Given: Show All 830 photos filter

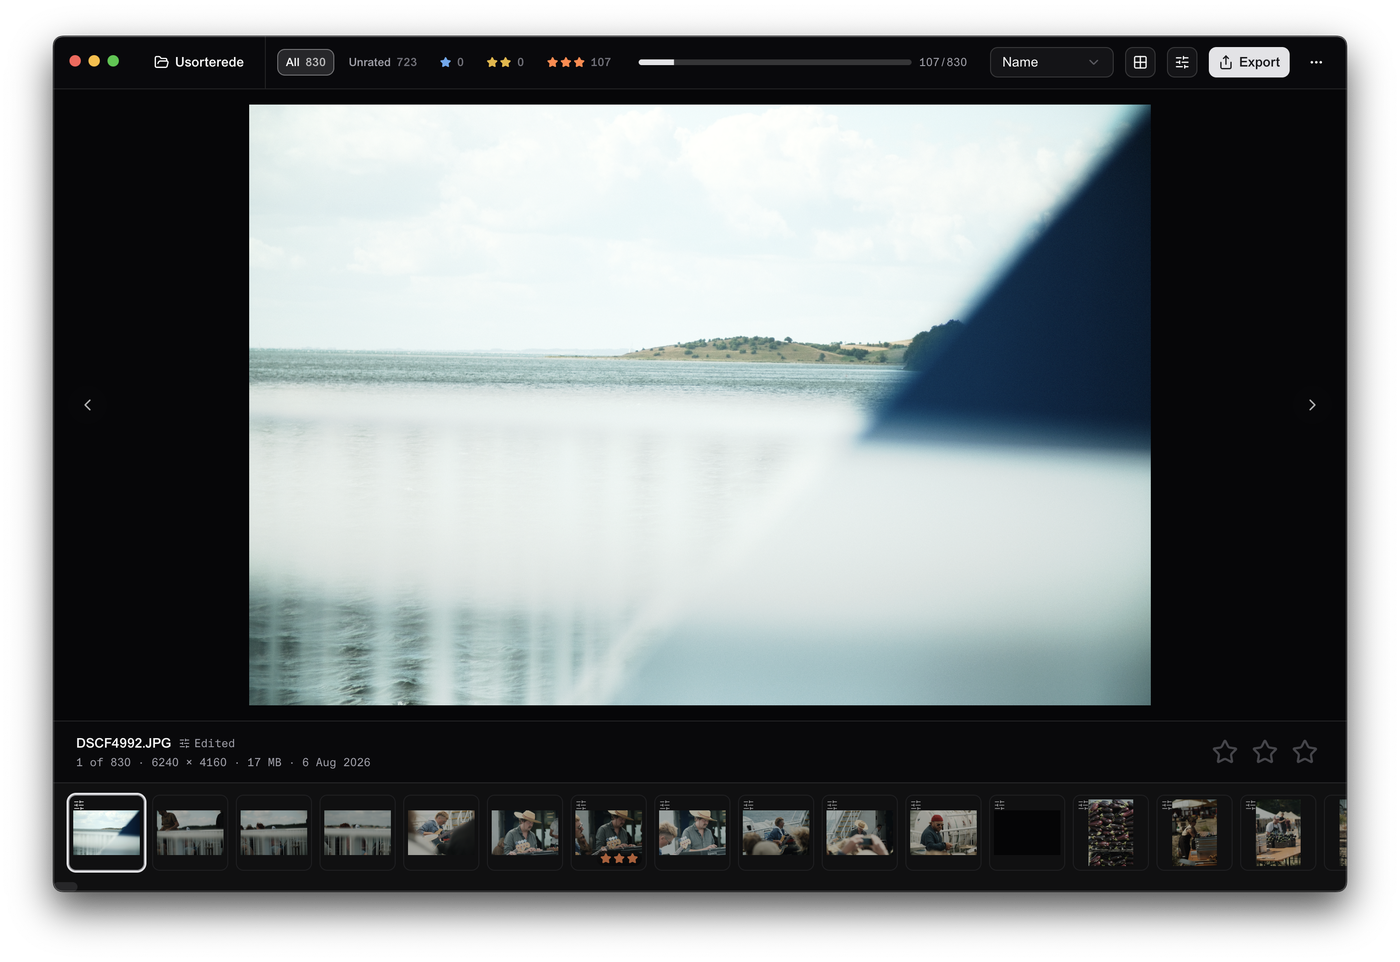Looking at the screenshot, I should coord(305,62).
